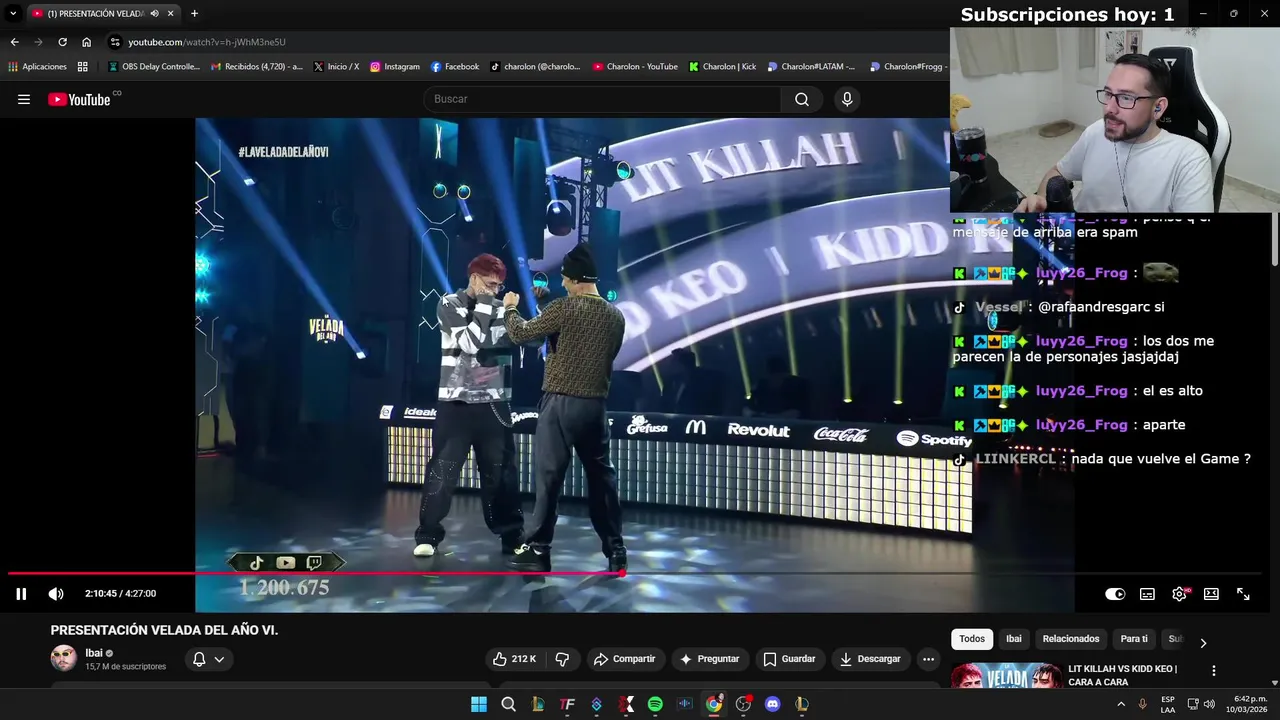Open more actions three-dot menu
The width and height of the screenshot is (1280, 720).
click(928, 659)
